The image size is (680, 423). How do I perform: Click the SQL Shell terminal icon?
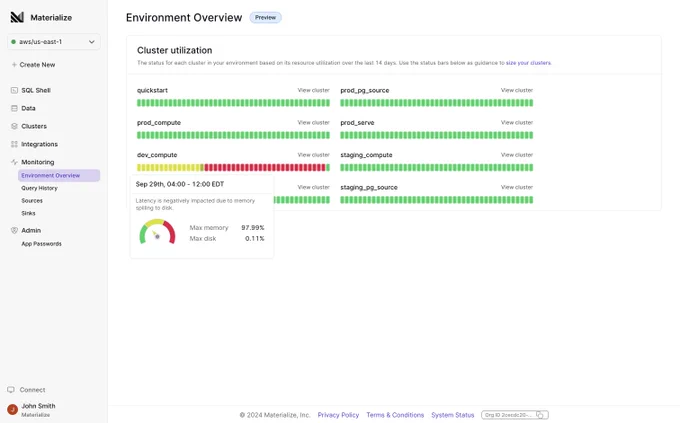(14, 90)
